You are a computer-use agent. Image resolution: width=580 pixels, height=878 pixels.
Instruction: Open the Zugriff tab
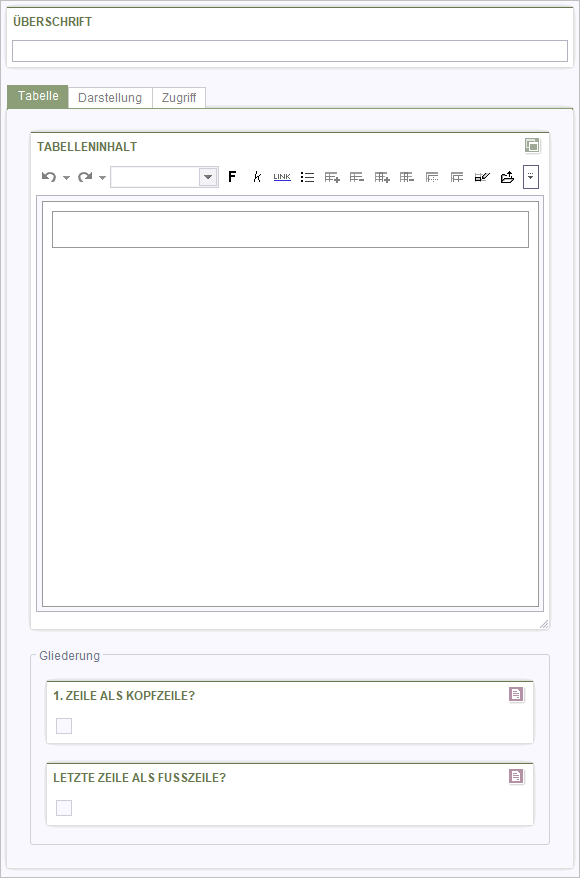coord(179,97)
